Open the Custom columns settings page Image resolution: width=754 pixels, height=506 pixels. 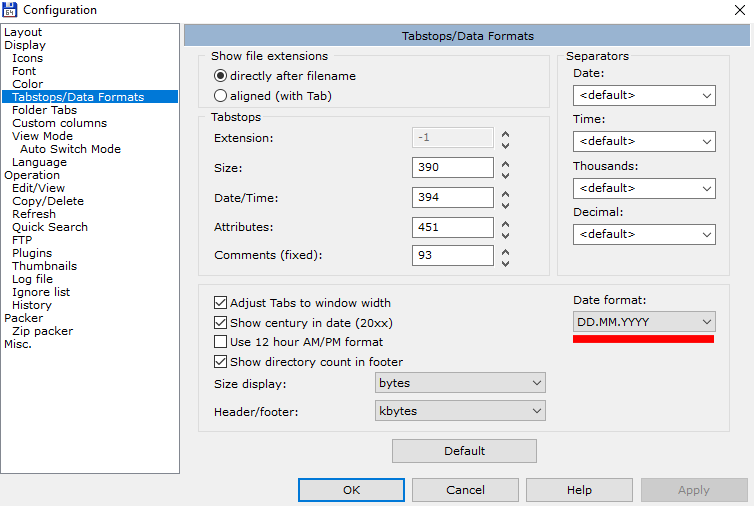tap(60, 123)
